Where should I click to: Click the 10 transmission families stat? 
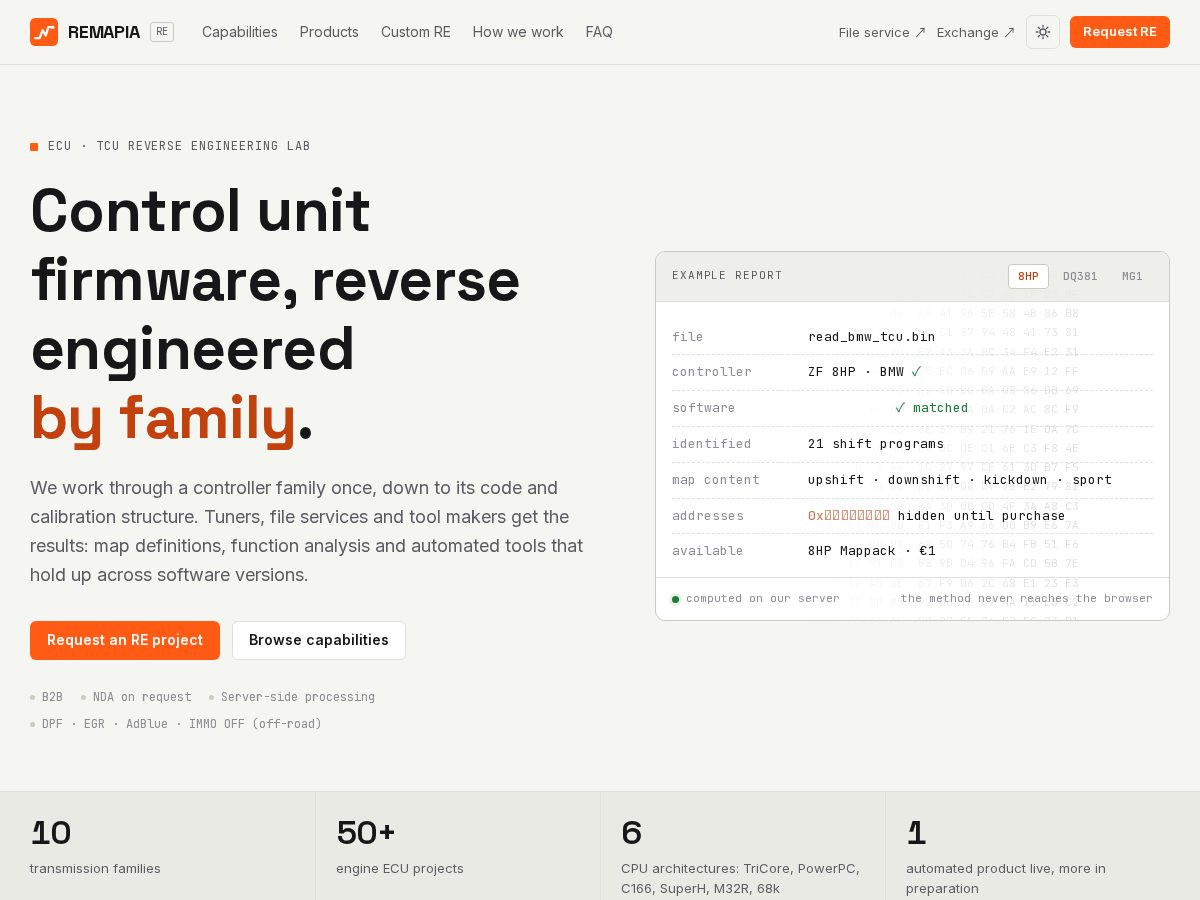pos(158,846)
